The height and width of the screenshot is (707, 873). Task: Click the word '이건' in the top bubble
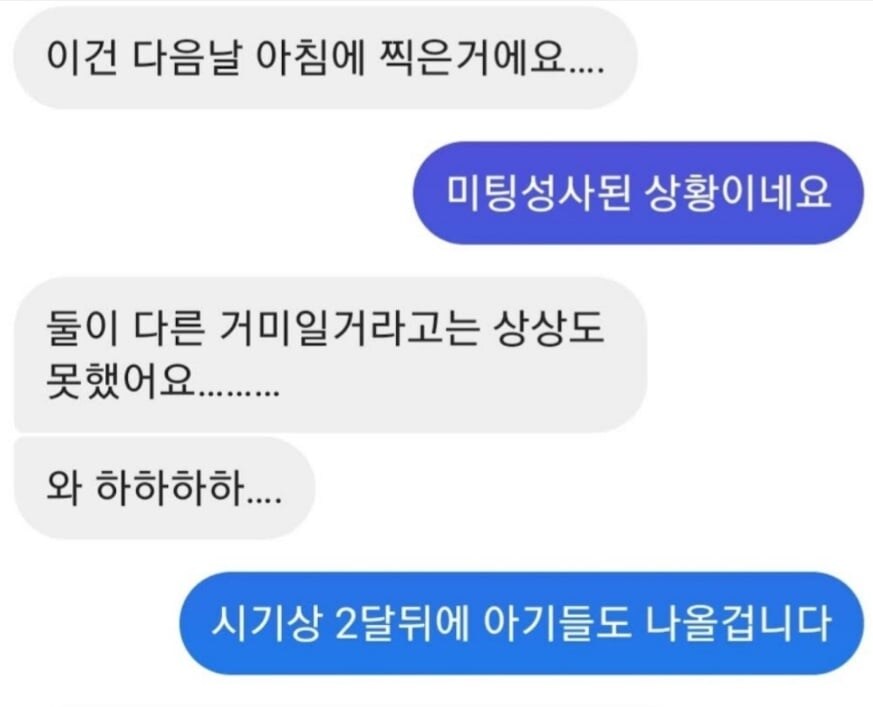(x=82, y=58)
